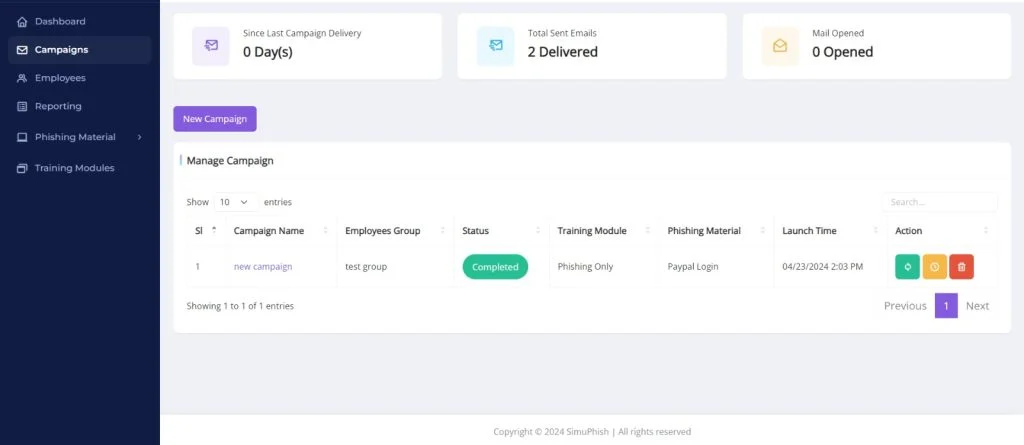The width and height of the screenshot is (1024, 445).
Task: Click the Total Sent Emails icon
Action: point(496,45)
